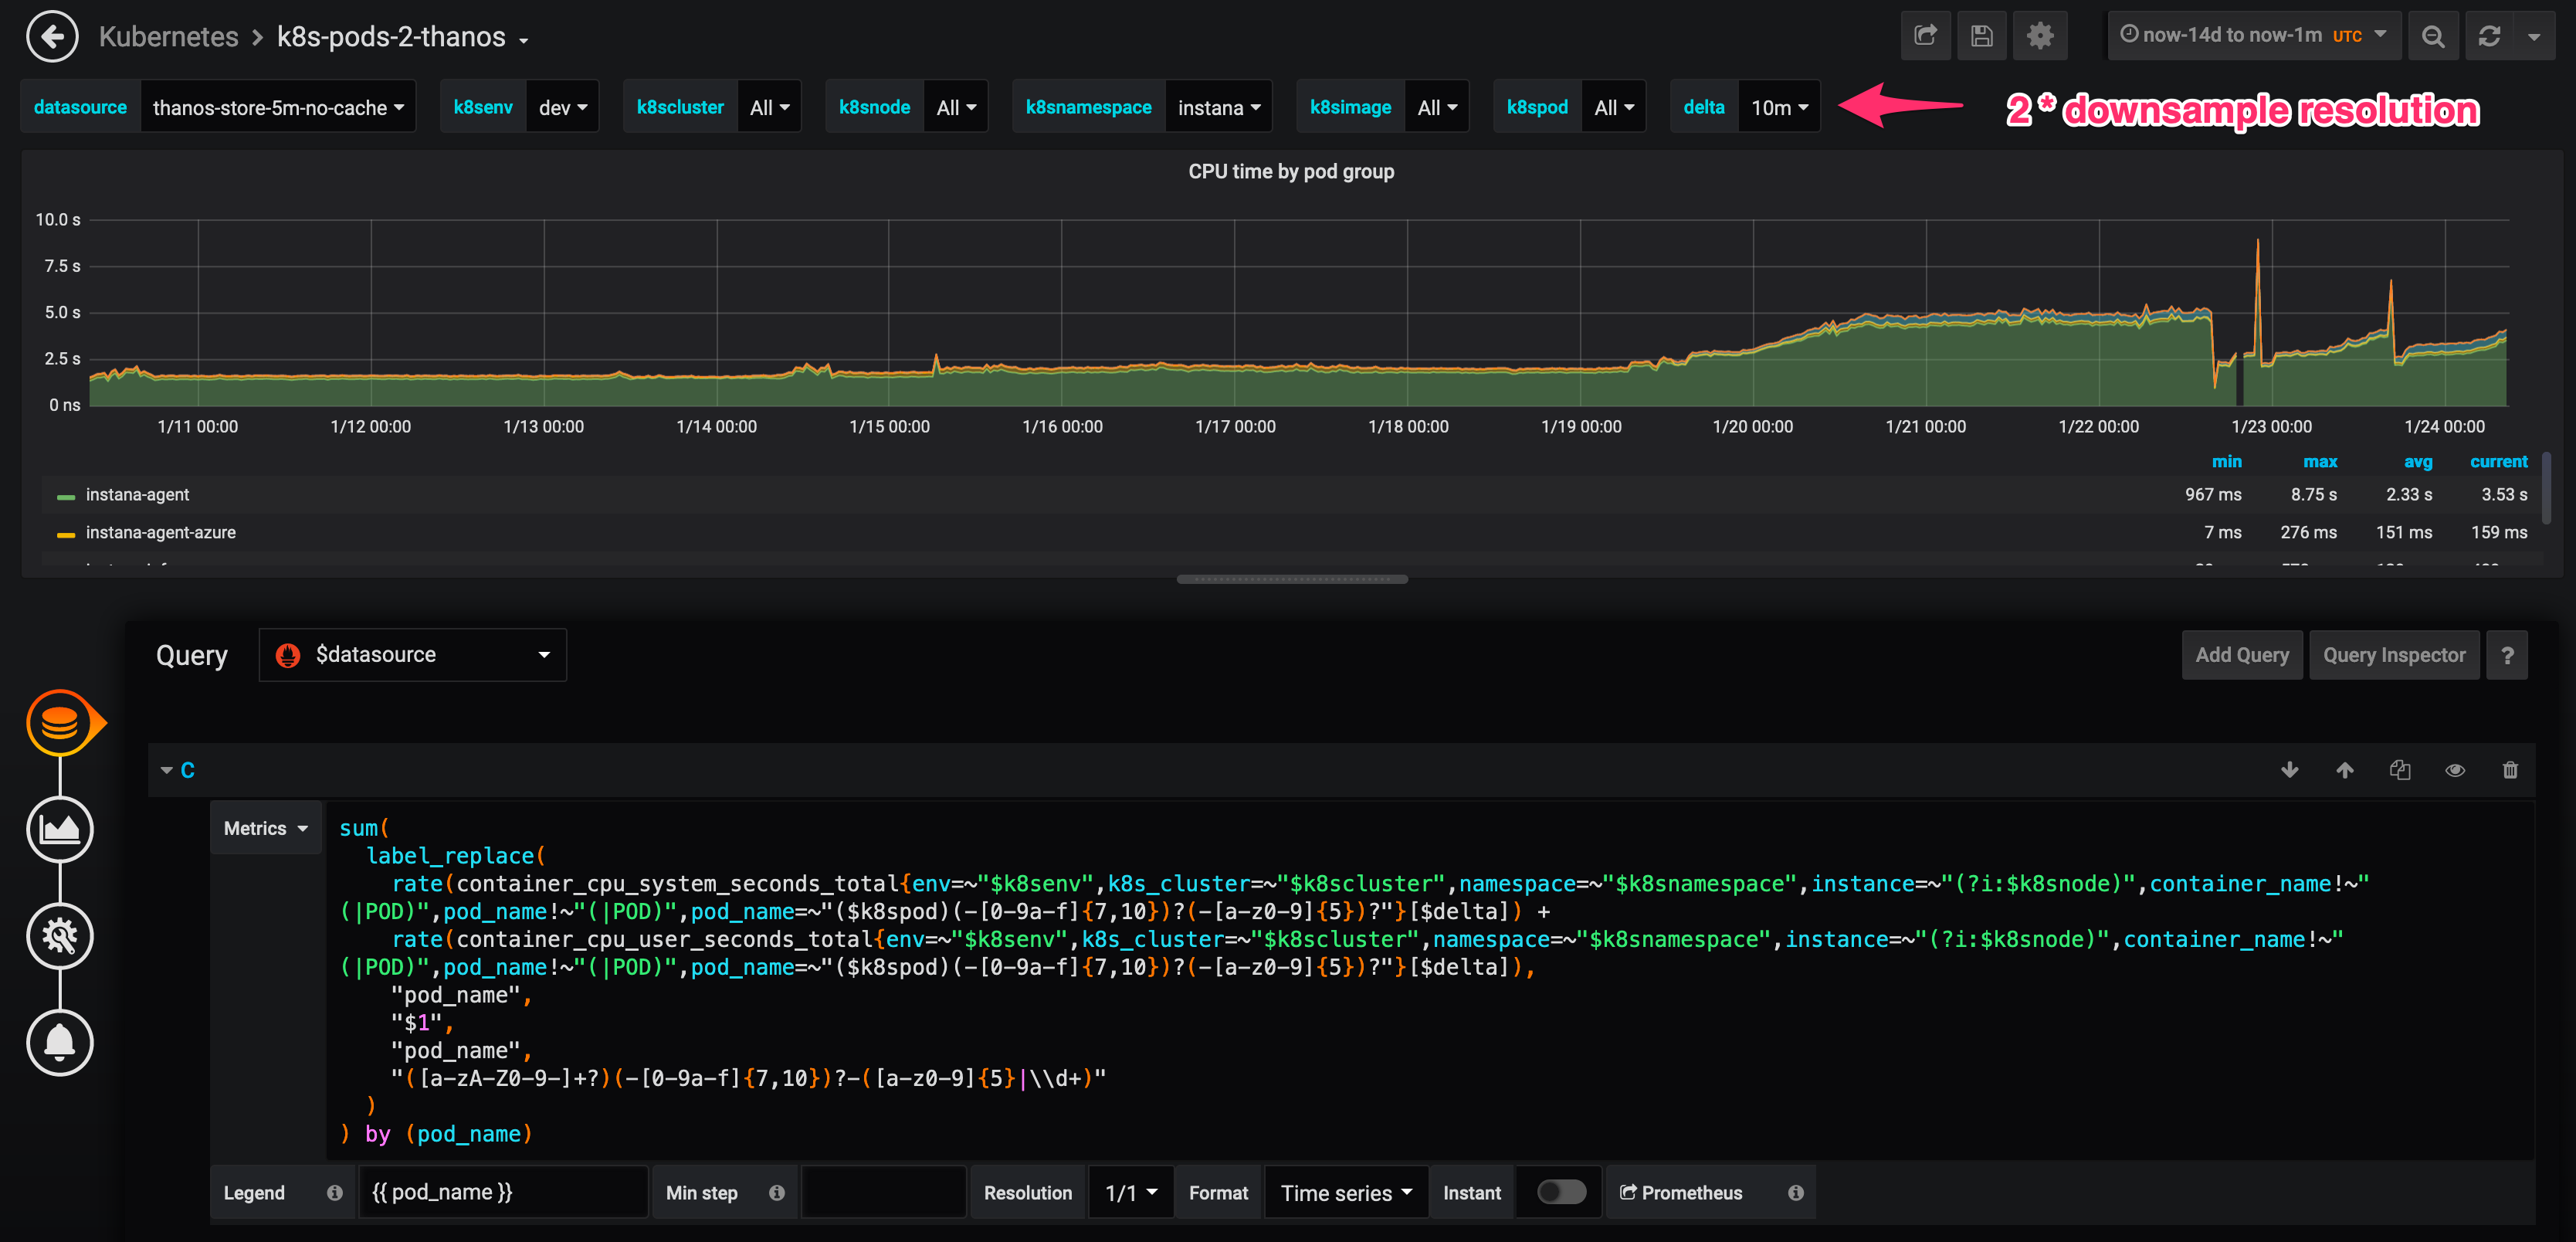
Task: Open the thanos-store-5m-no-cache datasource dropdown
Action: (279, 106)
